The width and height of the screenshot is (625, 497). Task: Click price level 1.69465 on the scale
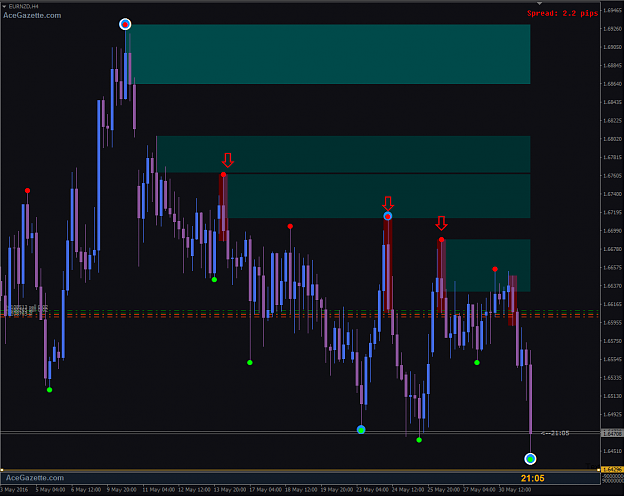(x=613, y=10)
